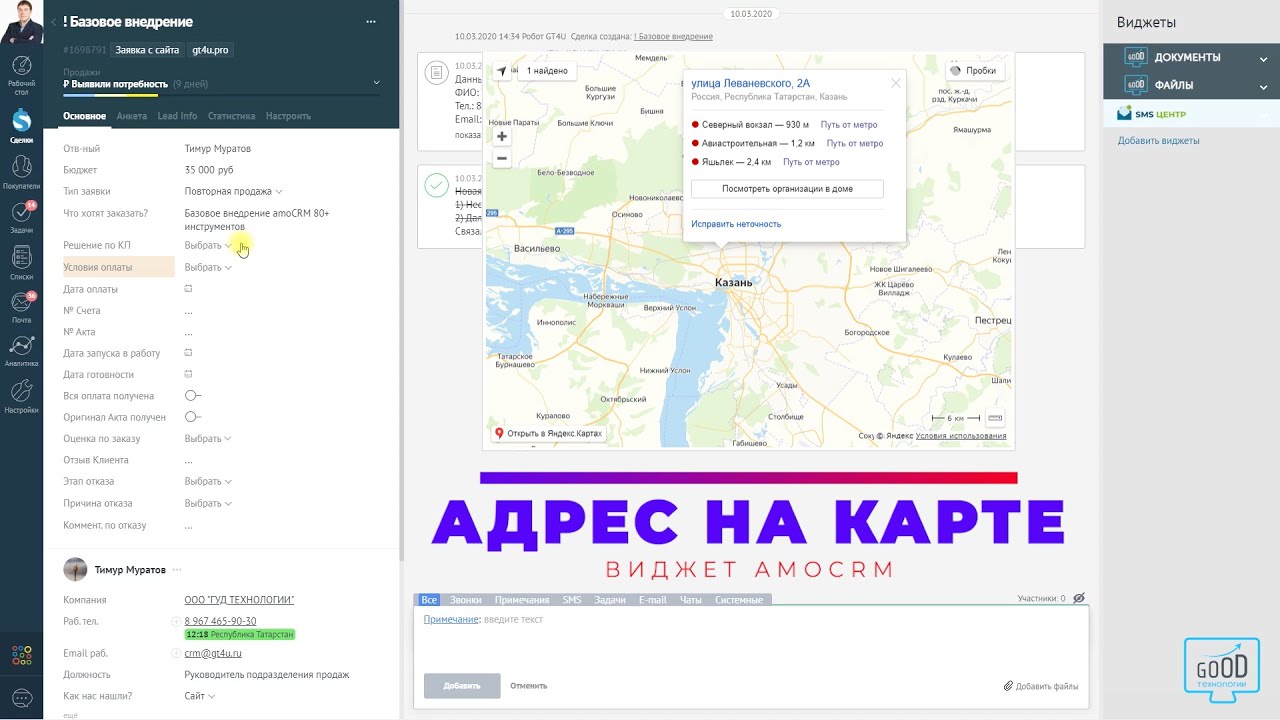Open contact Тимур Муратов options dots
The height and width of the screenshot is (720, 1280).
point(177,569)
